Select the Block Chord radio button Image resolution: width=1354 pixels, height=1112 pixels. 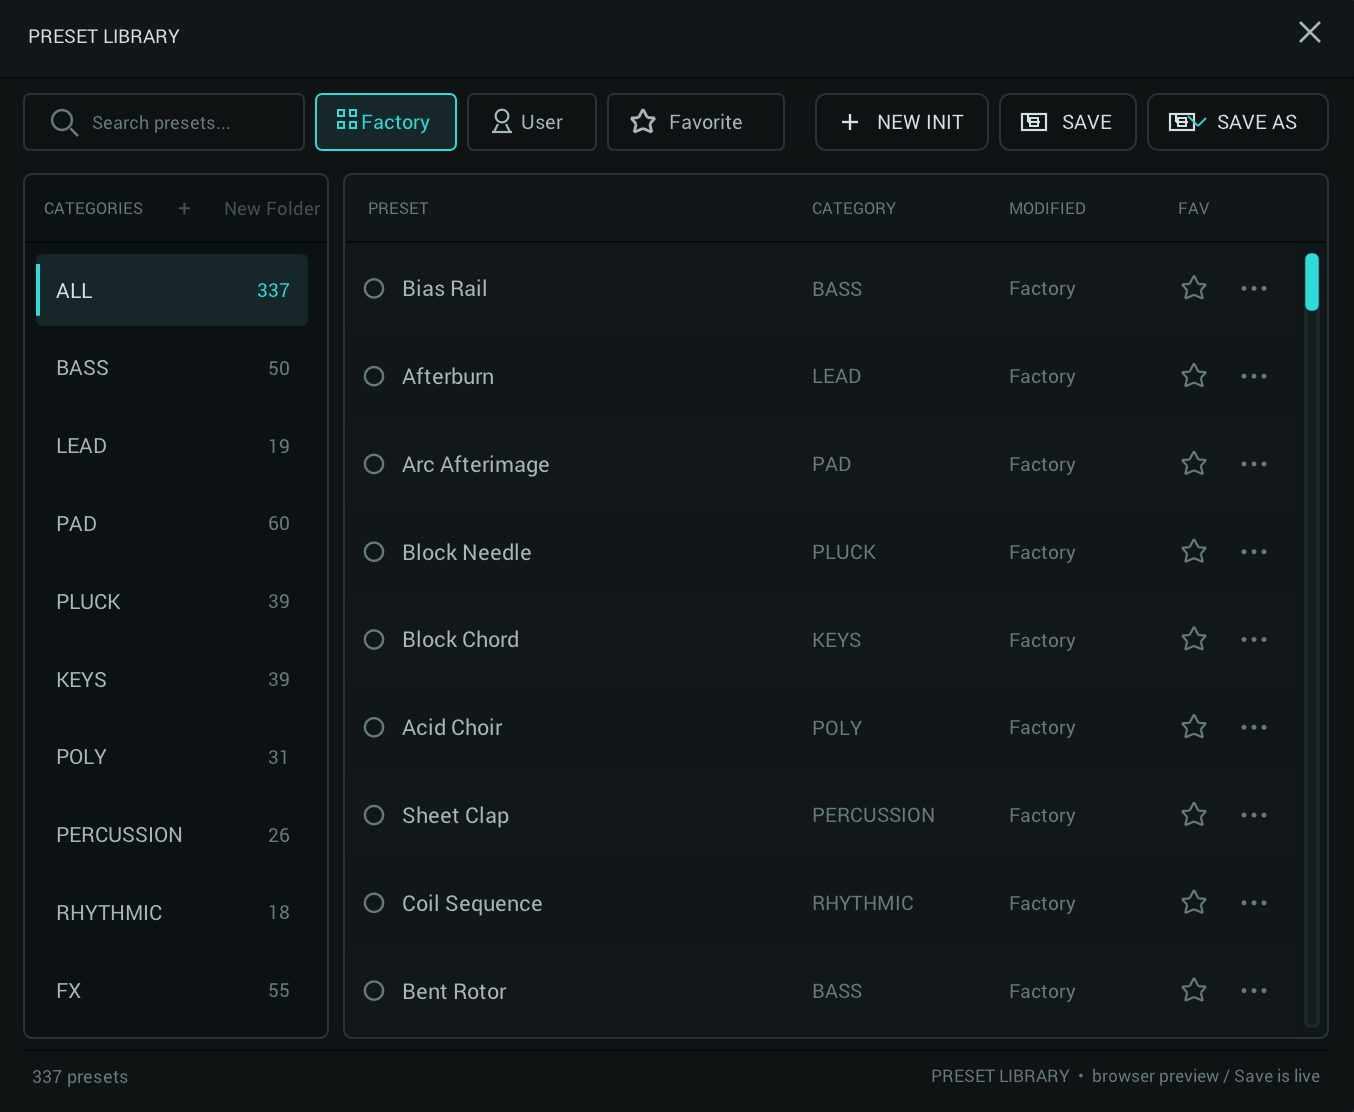point(374,639)
